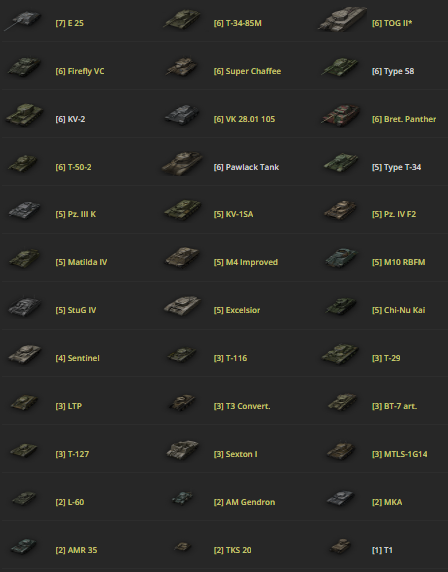Open the Type T-34 entry
The width and height of the screenshot is (448, 572).
[397, 167]
